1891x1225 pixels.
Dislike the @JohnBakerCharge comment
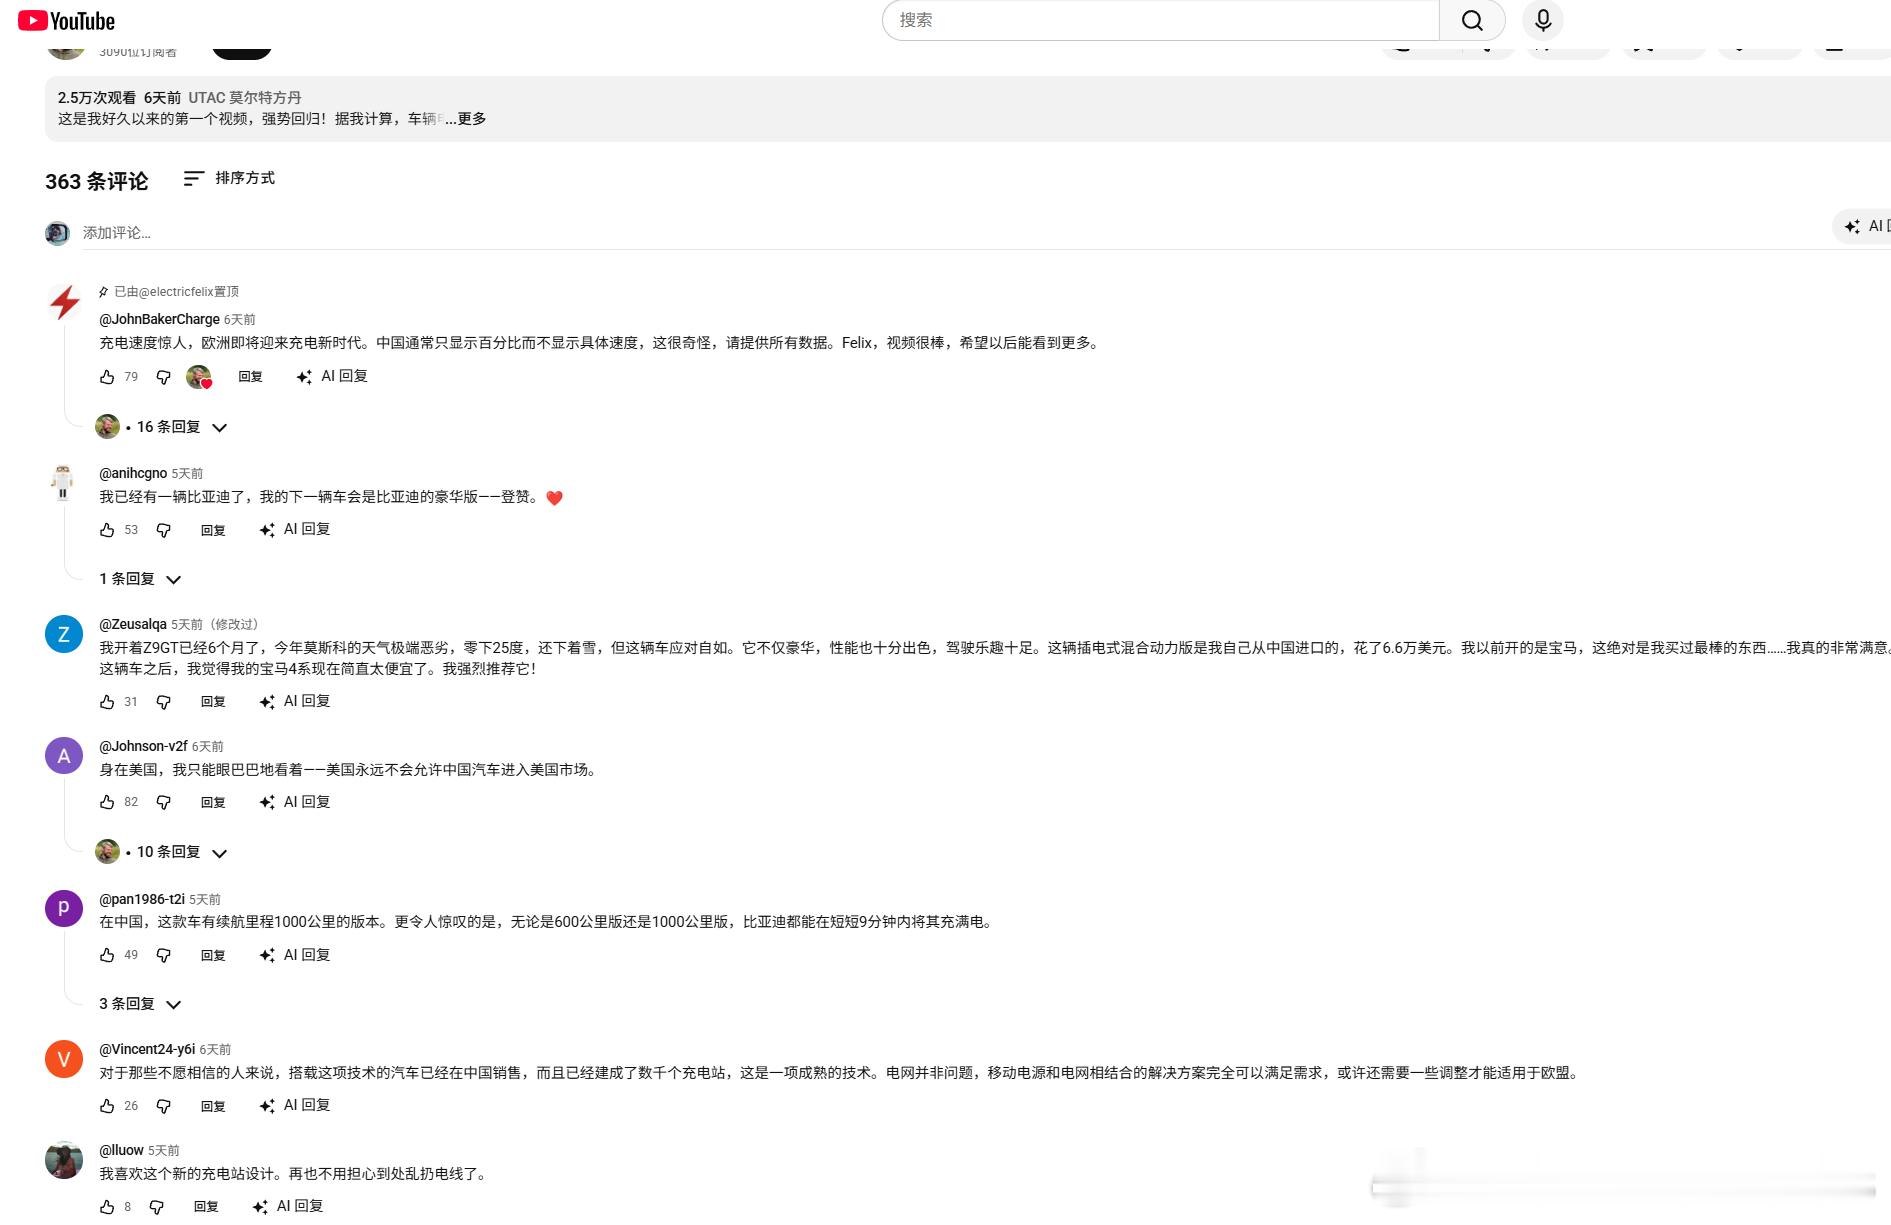click(x=163, y=377)
